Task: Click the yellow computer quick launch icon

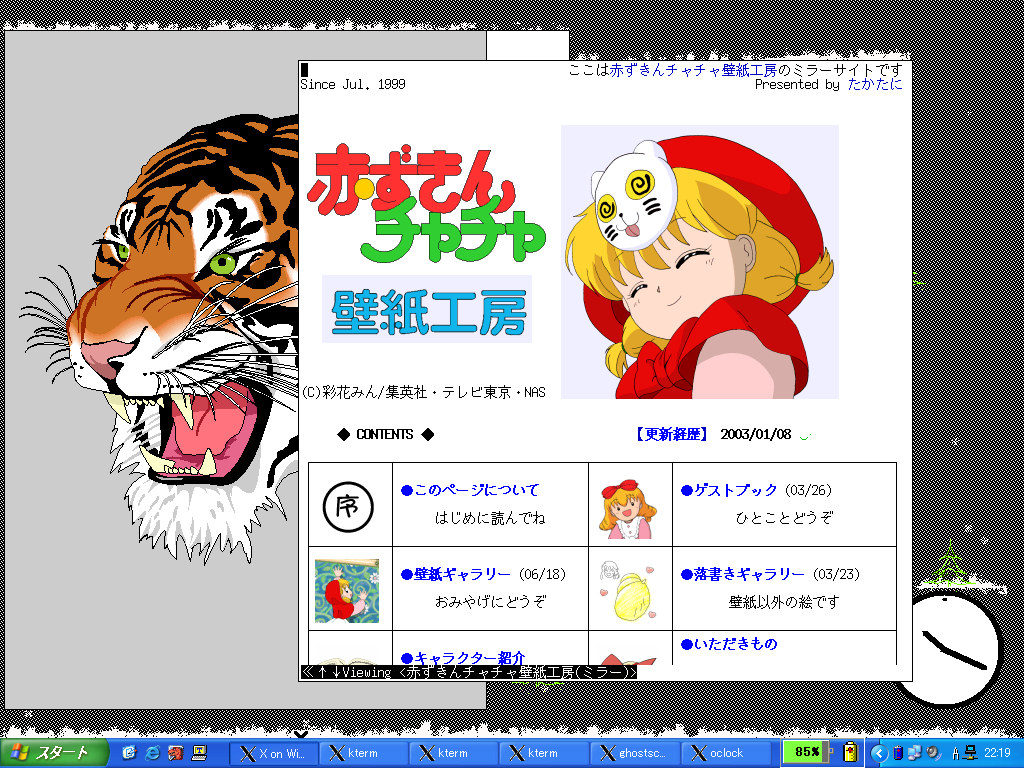Action: (x=199, y=753)
